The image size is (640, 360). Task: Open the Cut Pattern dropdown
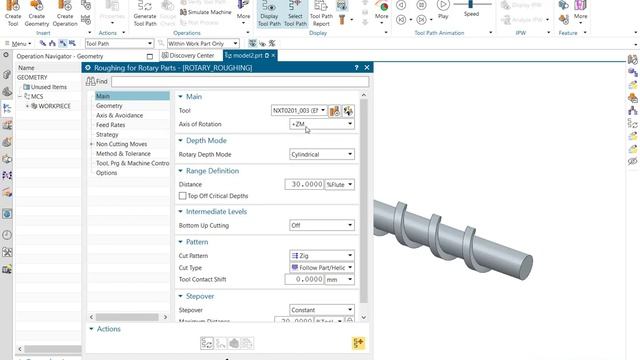pos(322,256)
